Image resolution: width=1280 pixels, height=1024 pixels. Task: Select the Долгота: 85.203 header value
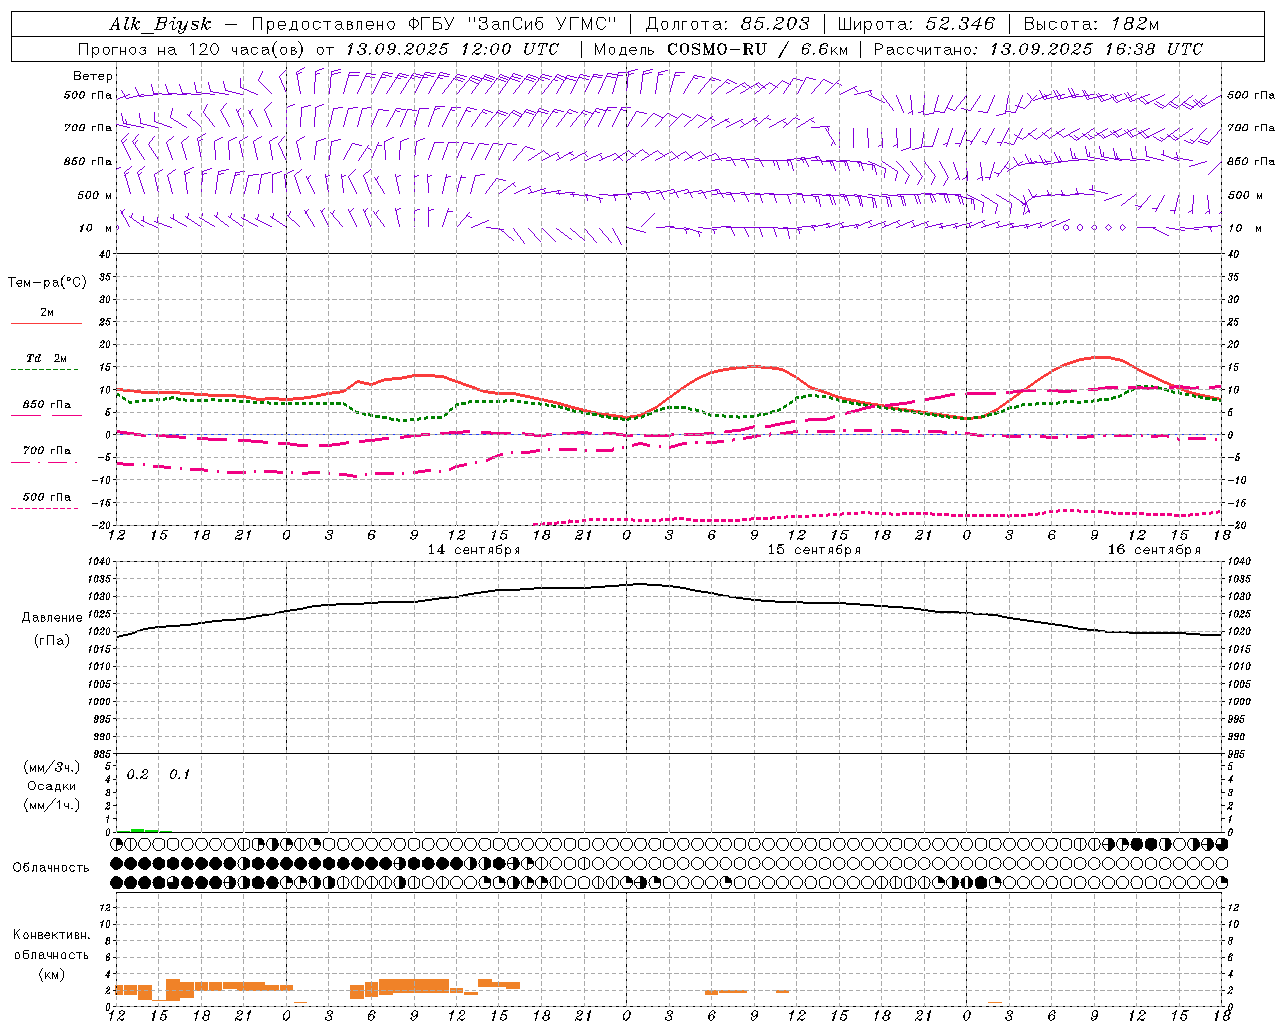728,24
